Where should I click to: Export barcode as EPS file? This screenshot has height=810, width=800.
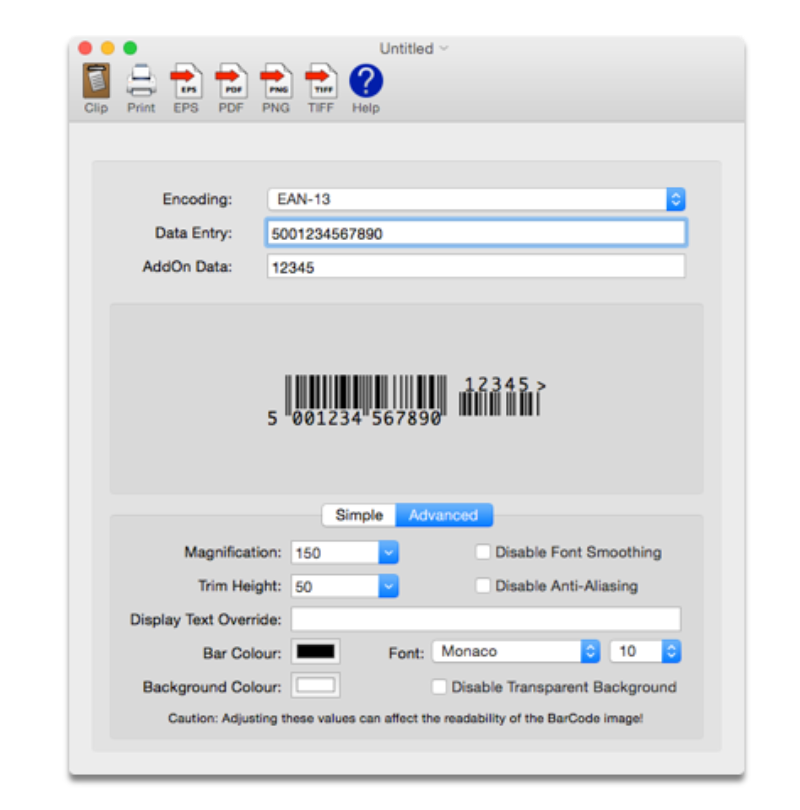pyautogui.click(x=186, y=82)
